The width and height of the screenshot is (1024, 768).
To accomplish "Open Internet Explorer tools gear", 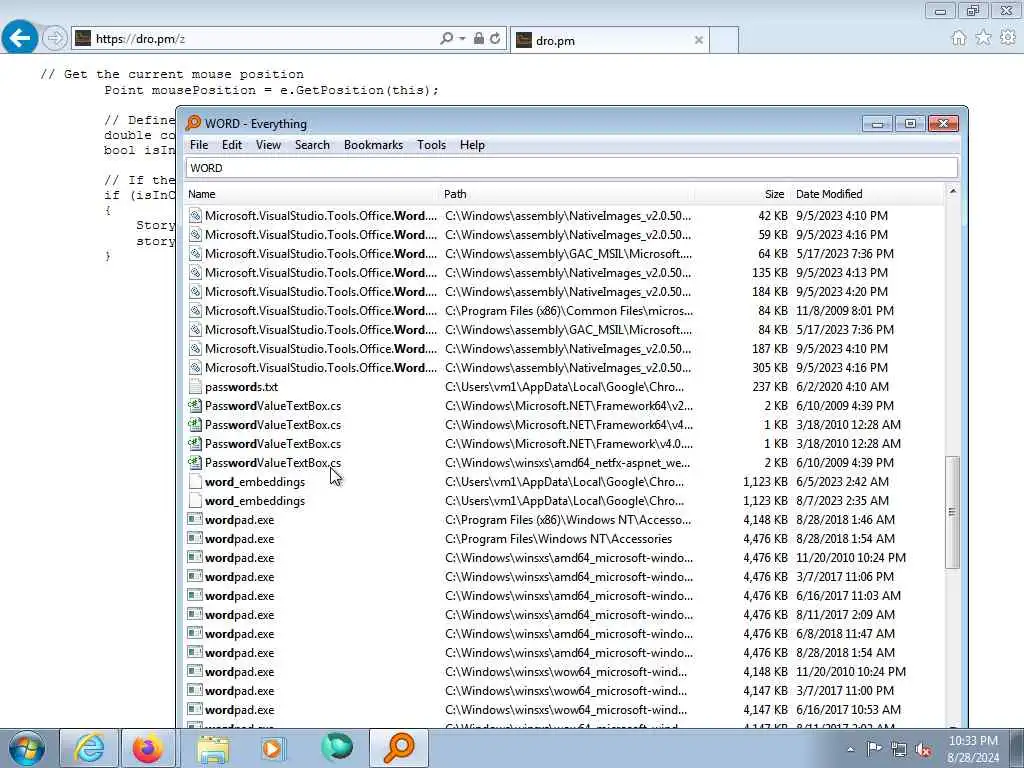I will [x=1008, y=38].
